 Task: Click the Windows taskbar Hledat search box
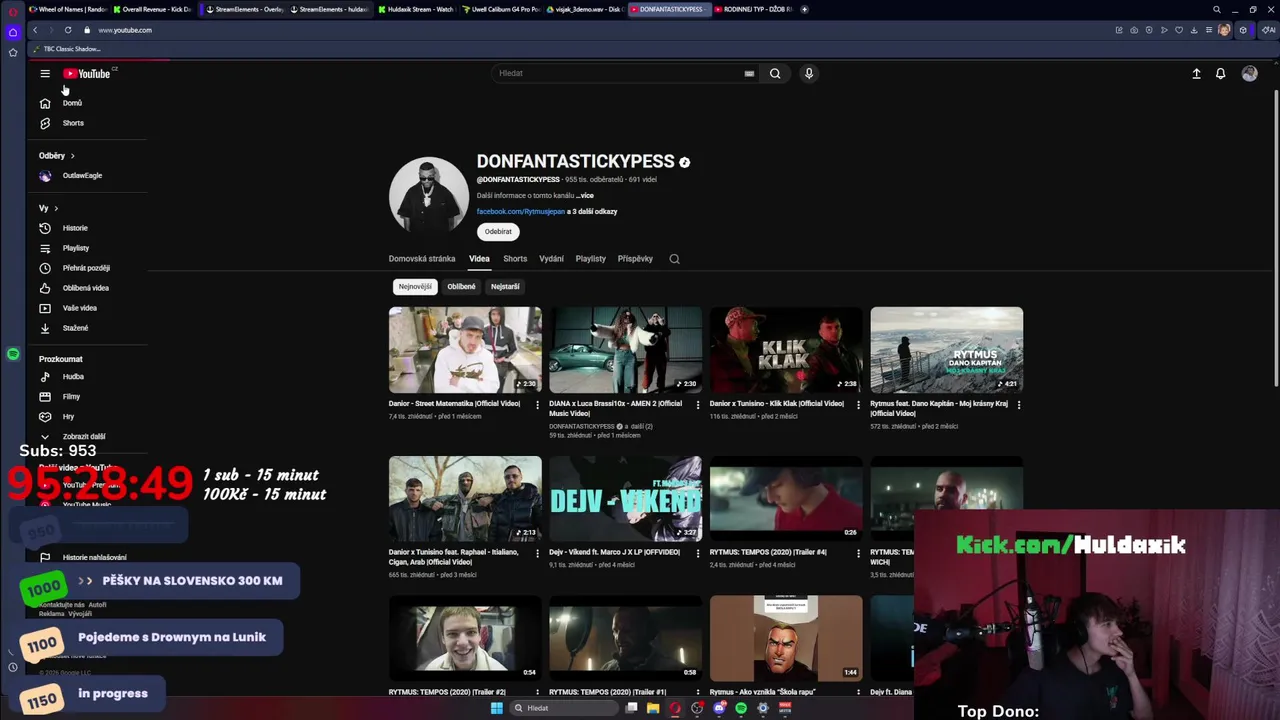point(563,708)
